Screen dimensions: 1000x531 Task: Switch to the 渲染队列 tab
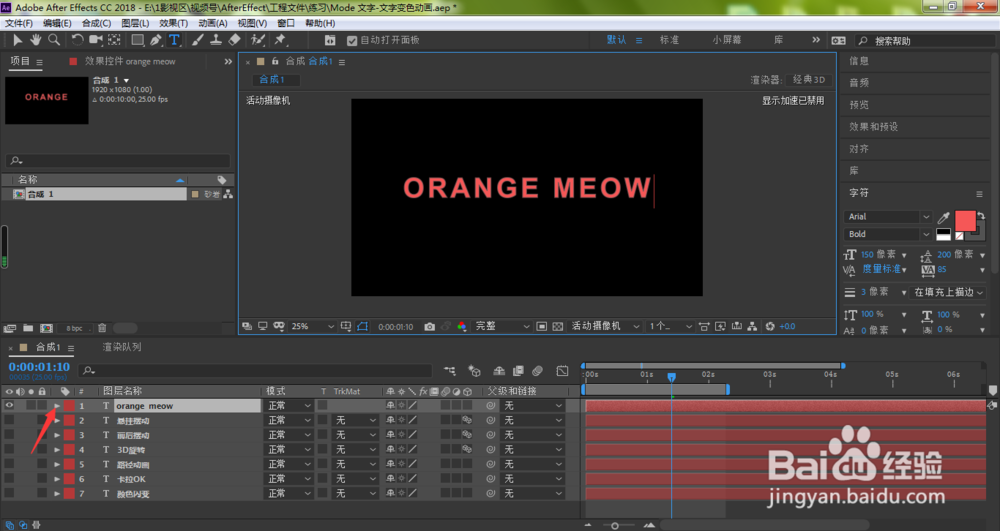pyautogui.click(x=122, y=347)
